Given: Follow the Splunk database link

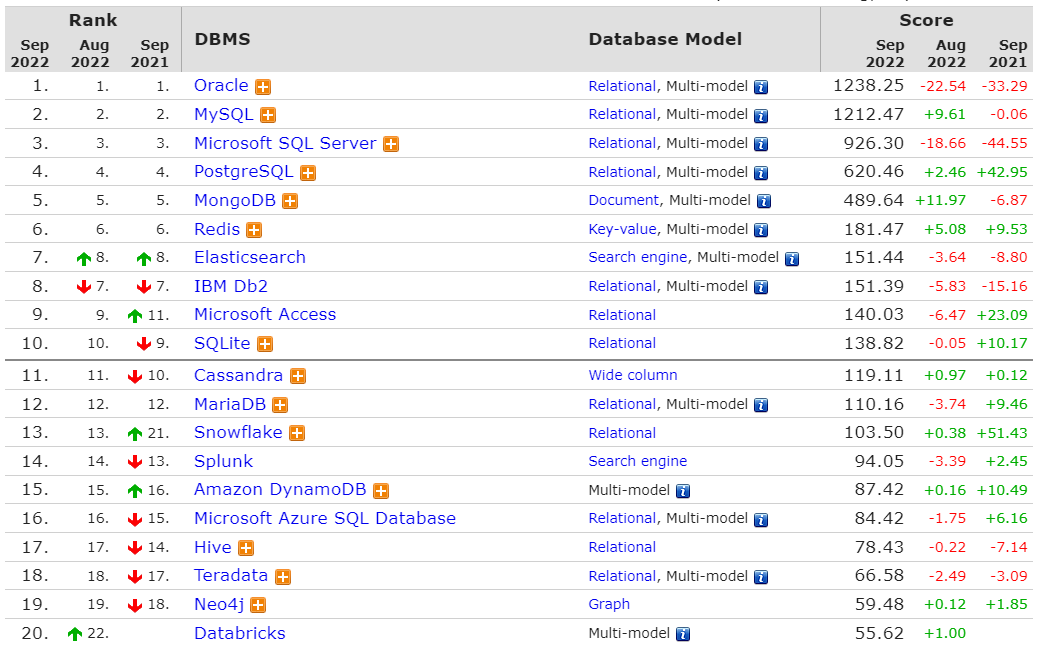Looking at the screenshot, I should click(223, 462).
